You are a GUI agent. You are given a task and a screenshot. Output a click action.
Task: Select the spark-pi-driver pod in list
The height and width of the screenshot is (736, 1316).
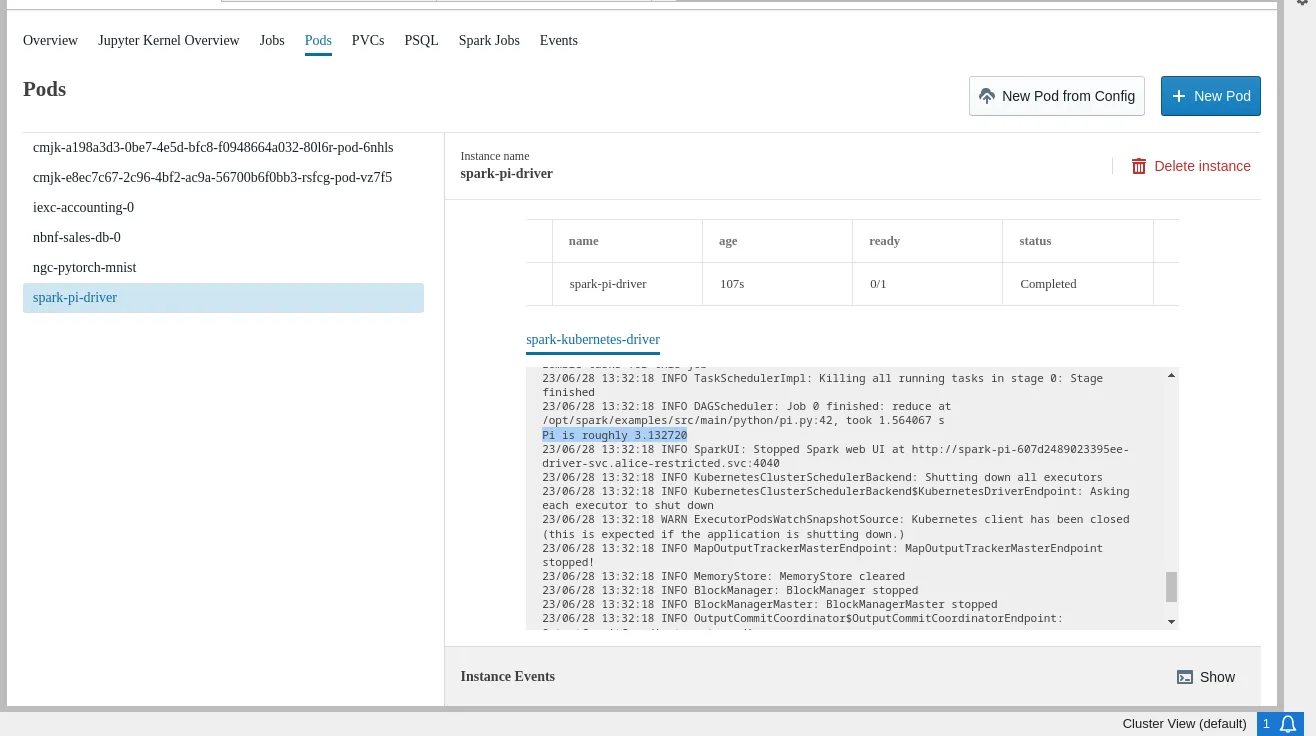tap(223, 298)
